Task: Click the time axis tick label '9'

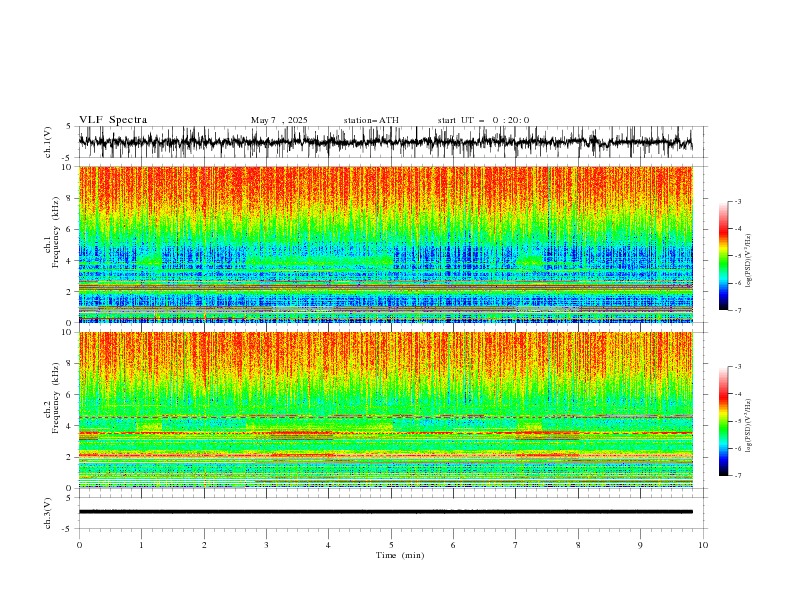Action: coord(640,545)
